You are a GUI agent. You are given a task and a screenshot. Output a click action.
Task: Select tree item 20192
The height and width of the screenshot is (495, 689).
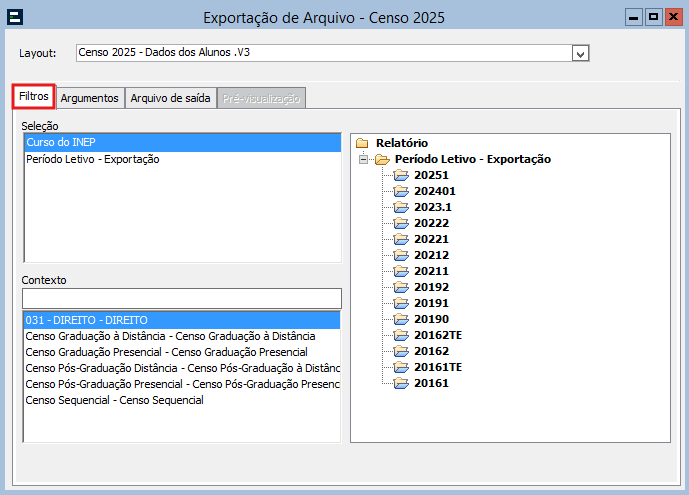point(432,287)
